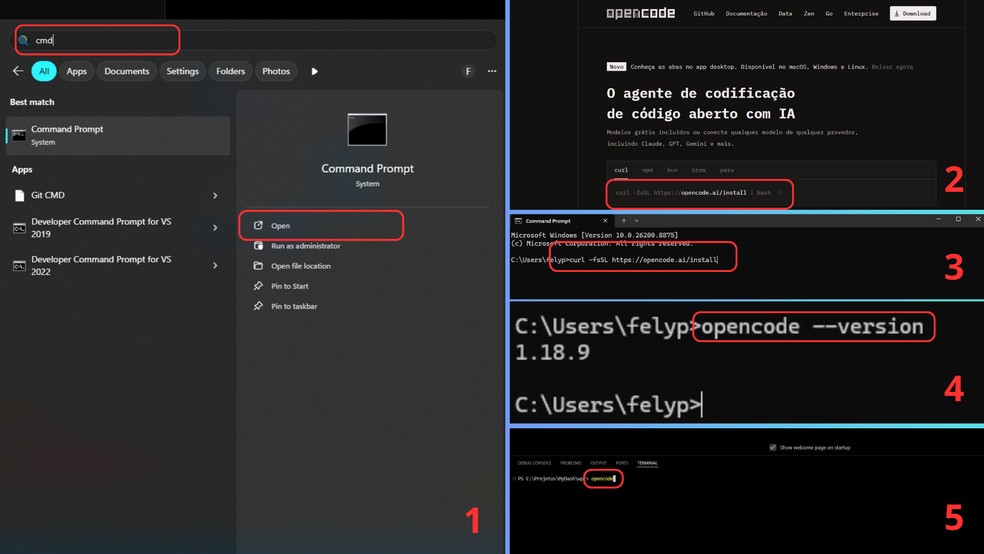Select the Documents search filter
The height and width of the screenshot is (554, 984).
127,71
